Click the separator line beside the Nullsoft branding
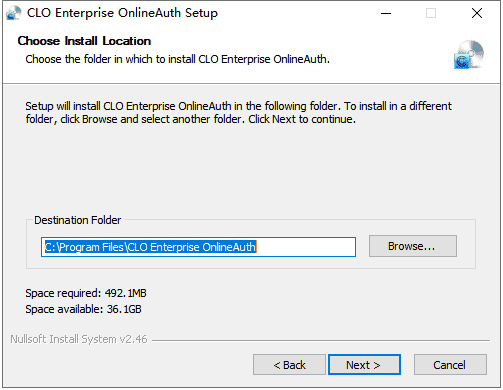The image size is (503, 390). tap(321, 340)
